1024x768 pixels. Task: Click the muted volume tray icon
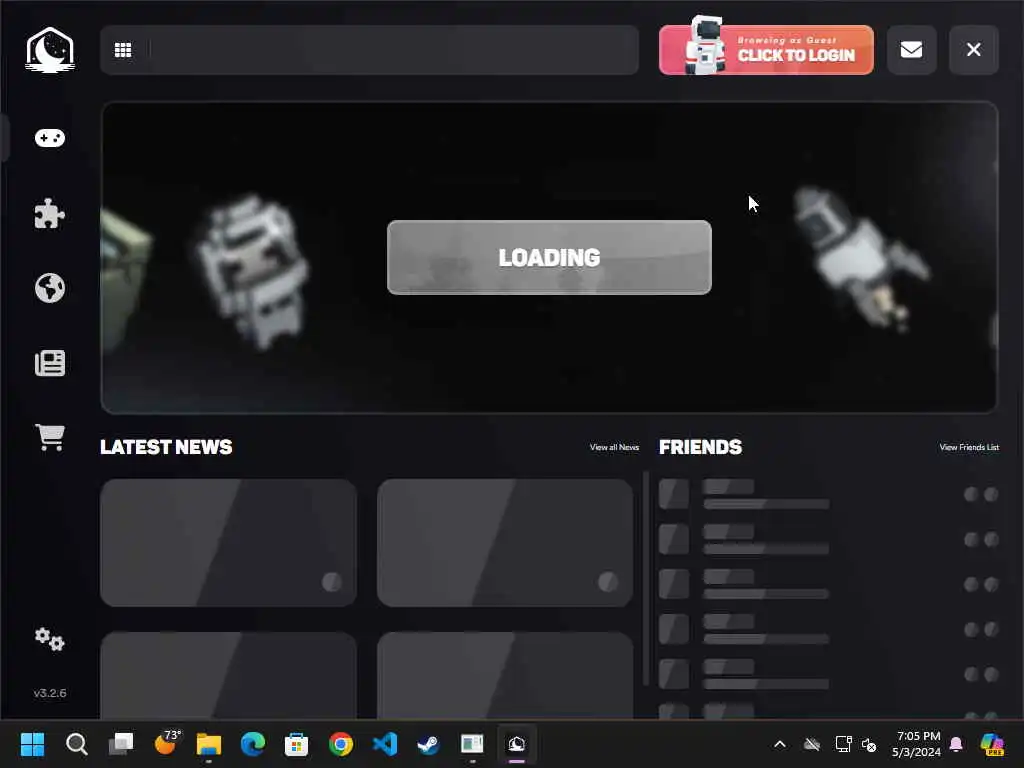[x=869, y=744]
